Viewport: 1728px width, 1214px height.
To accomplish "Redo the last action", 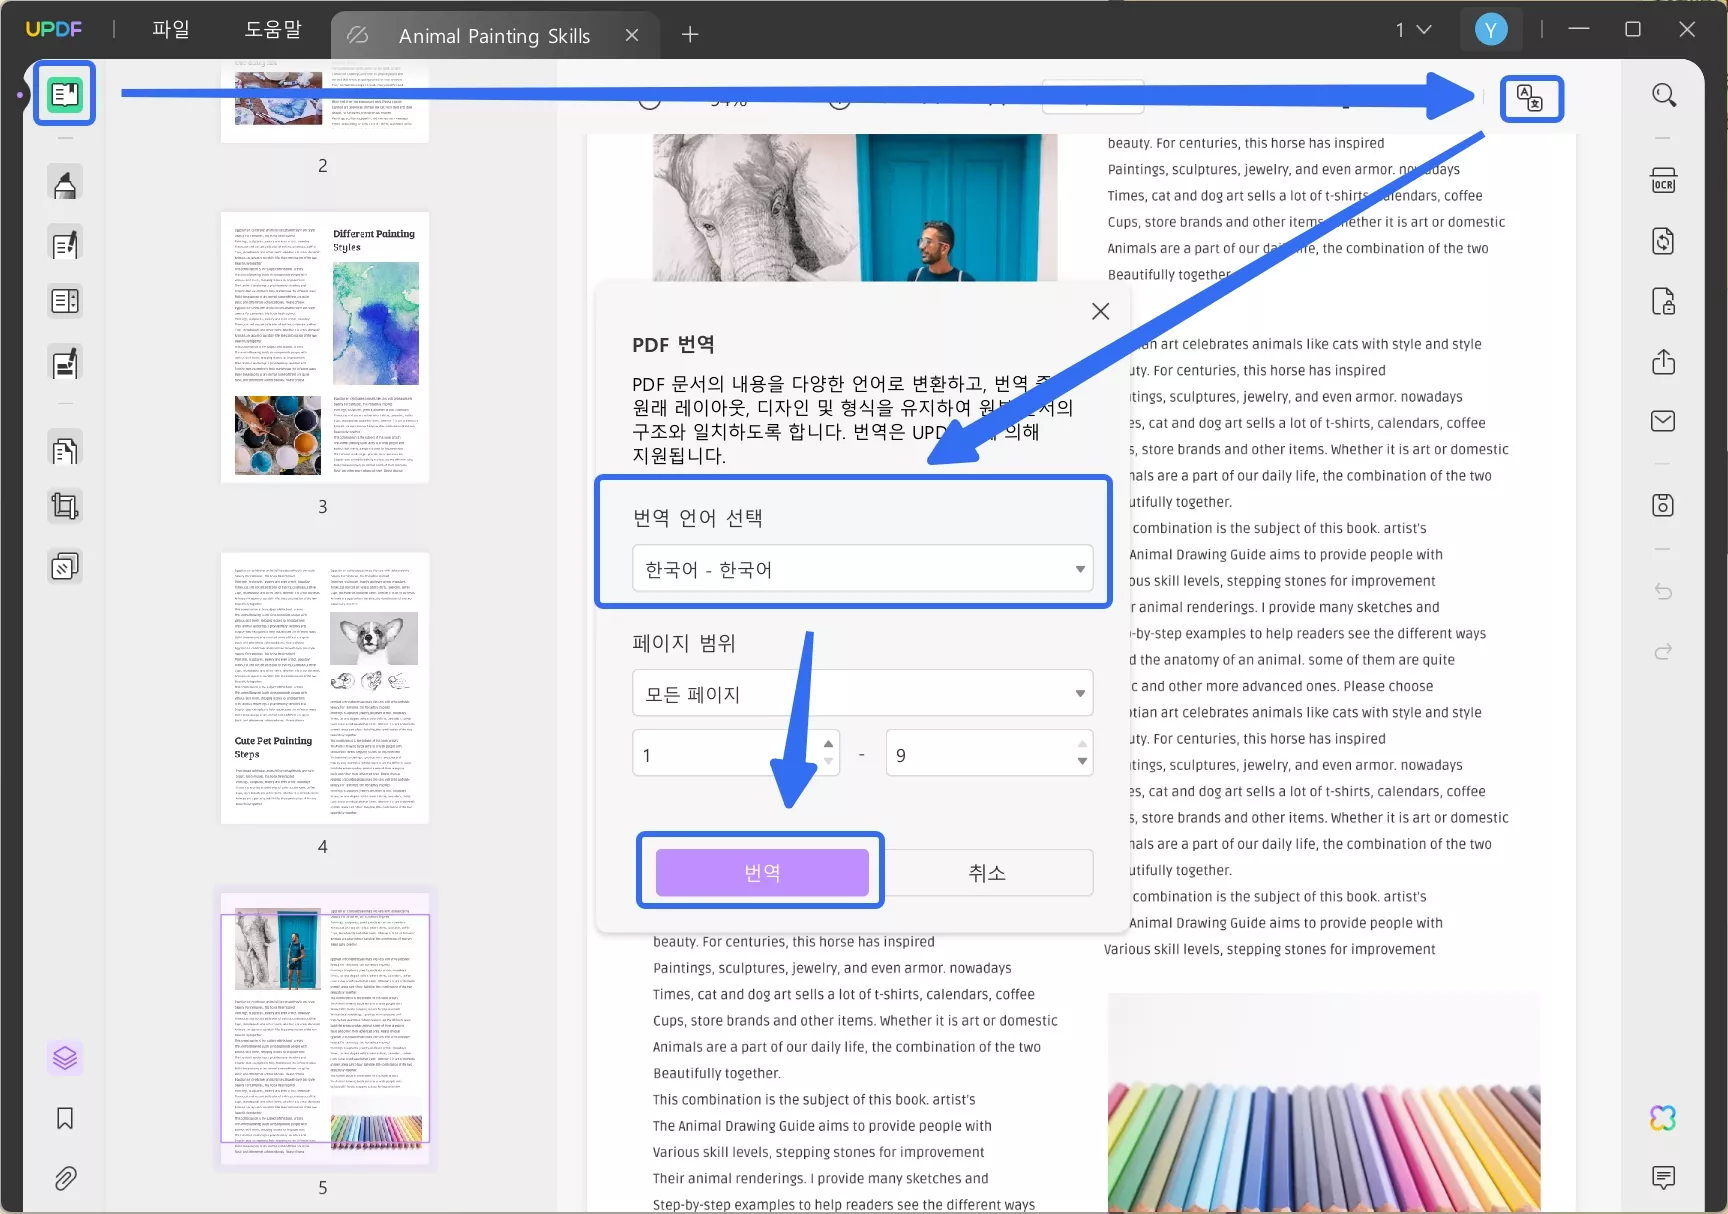I will pyautogui.click(x=1664, y=652).
